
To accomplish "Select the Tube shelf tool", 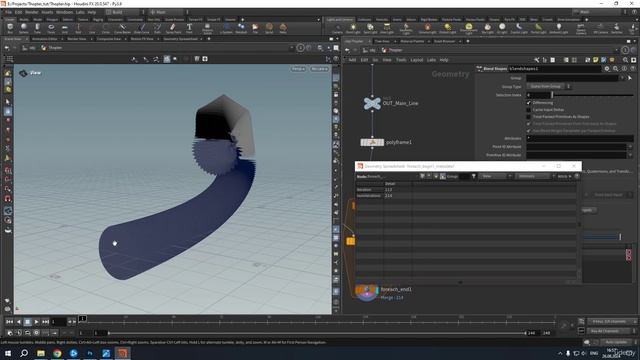I will (37, 28).
